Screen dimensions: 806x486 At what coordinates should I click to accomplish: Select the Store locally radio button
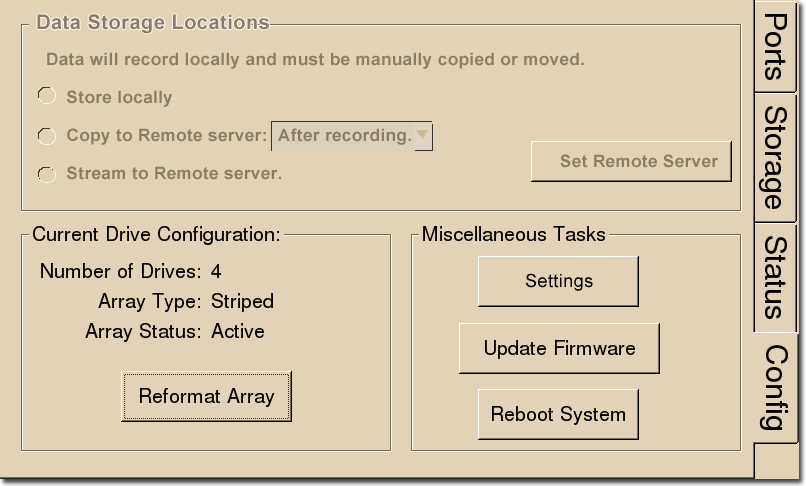[x=47, y=96]
